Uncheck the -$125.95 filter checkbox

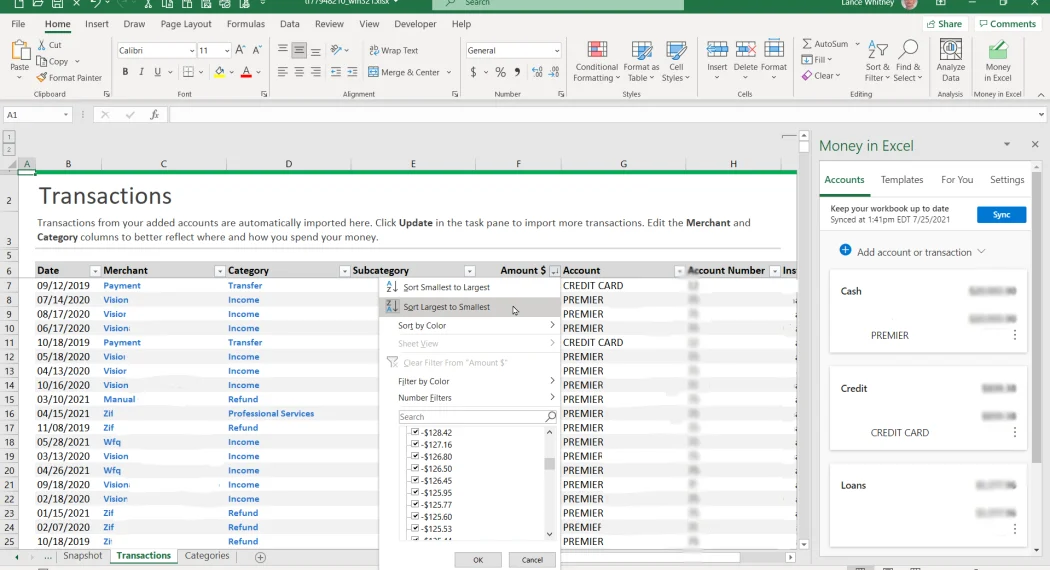click(415, 492)
